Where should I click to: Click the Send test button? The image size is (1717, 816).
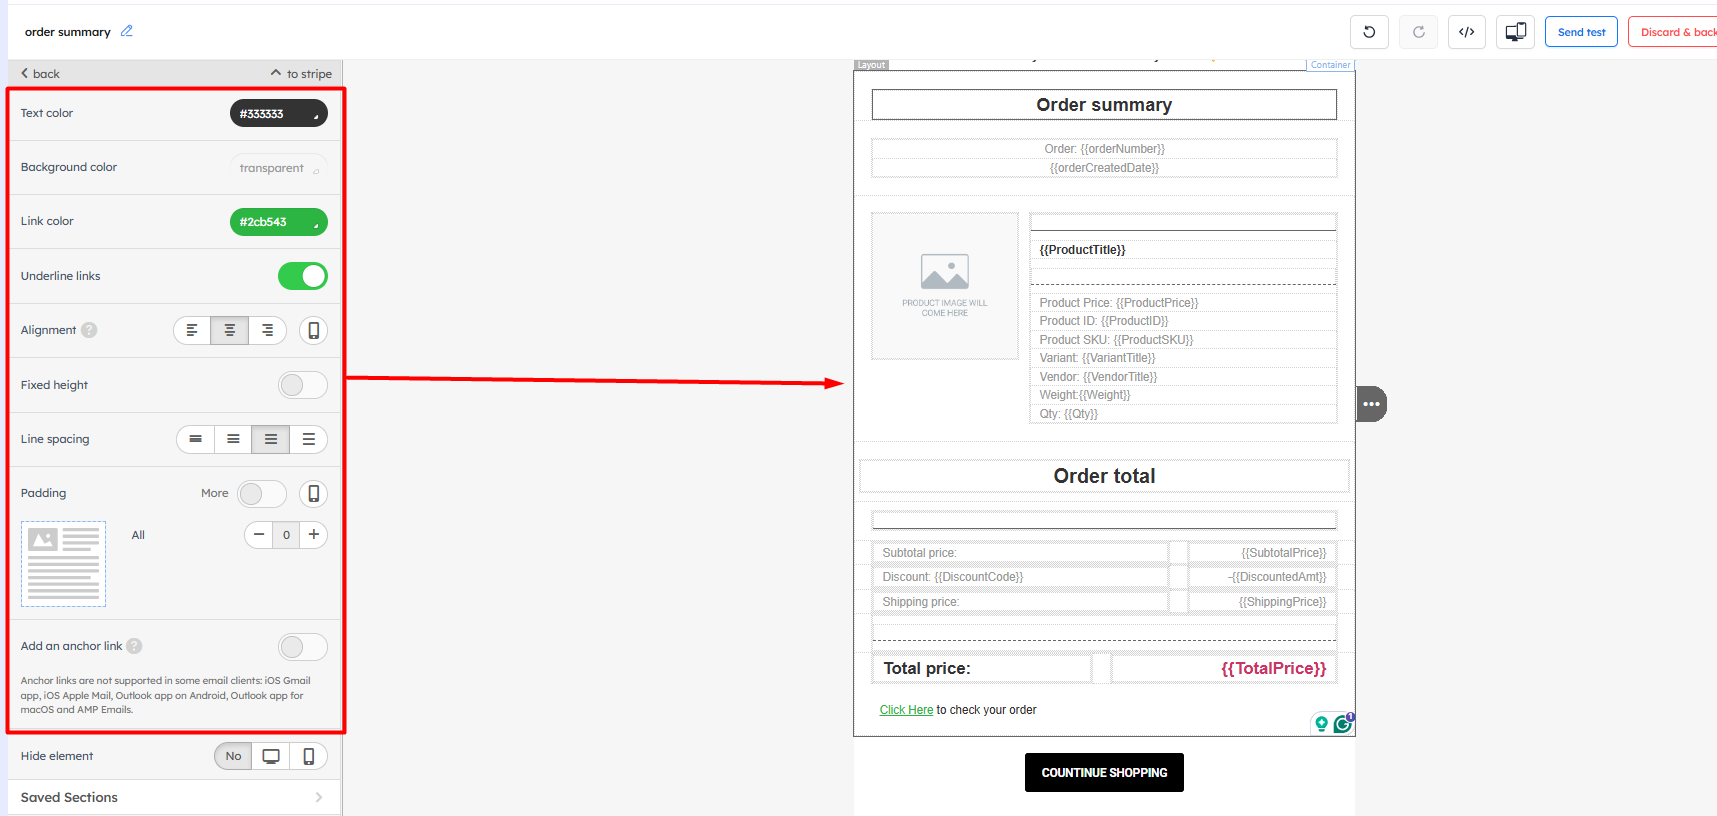[1580, 32]
